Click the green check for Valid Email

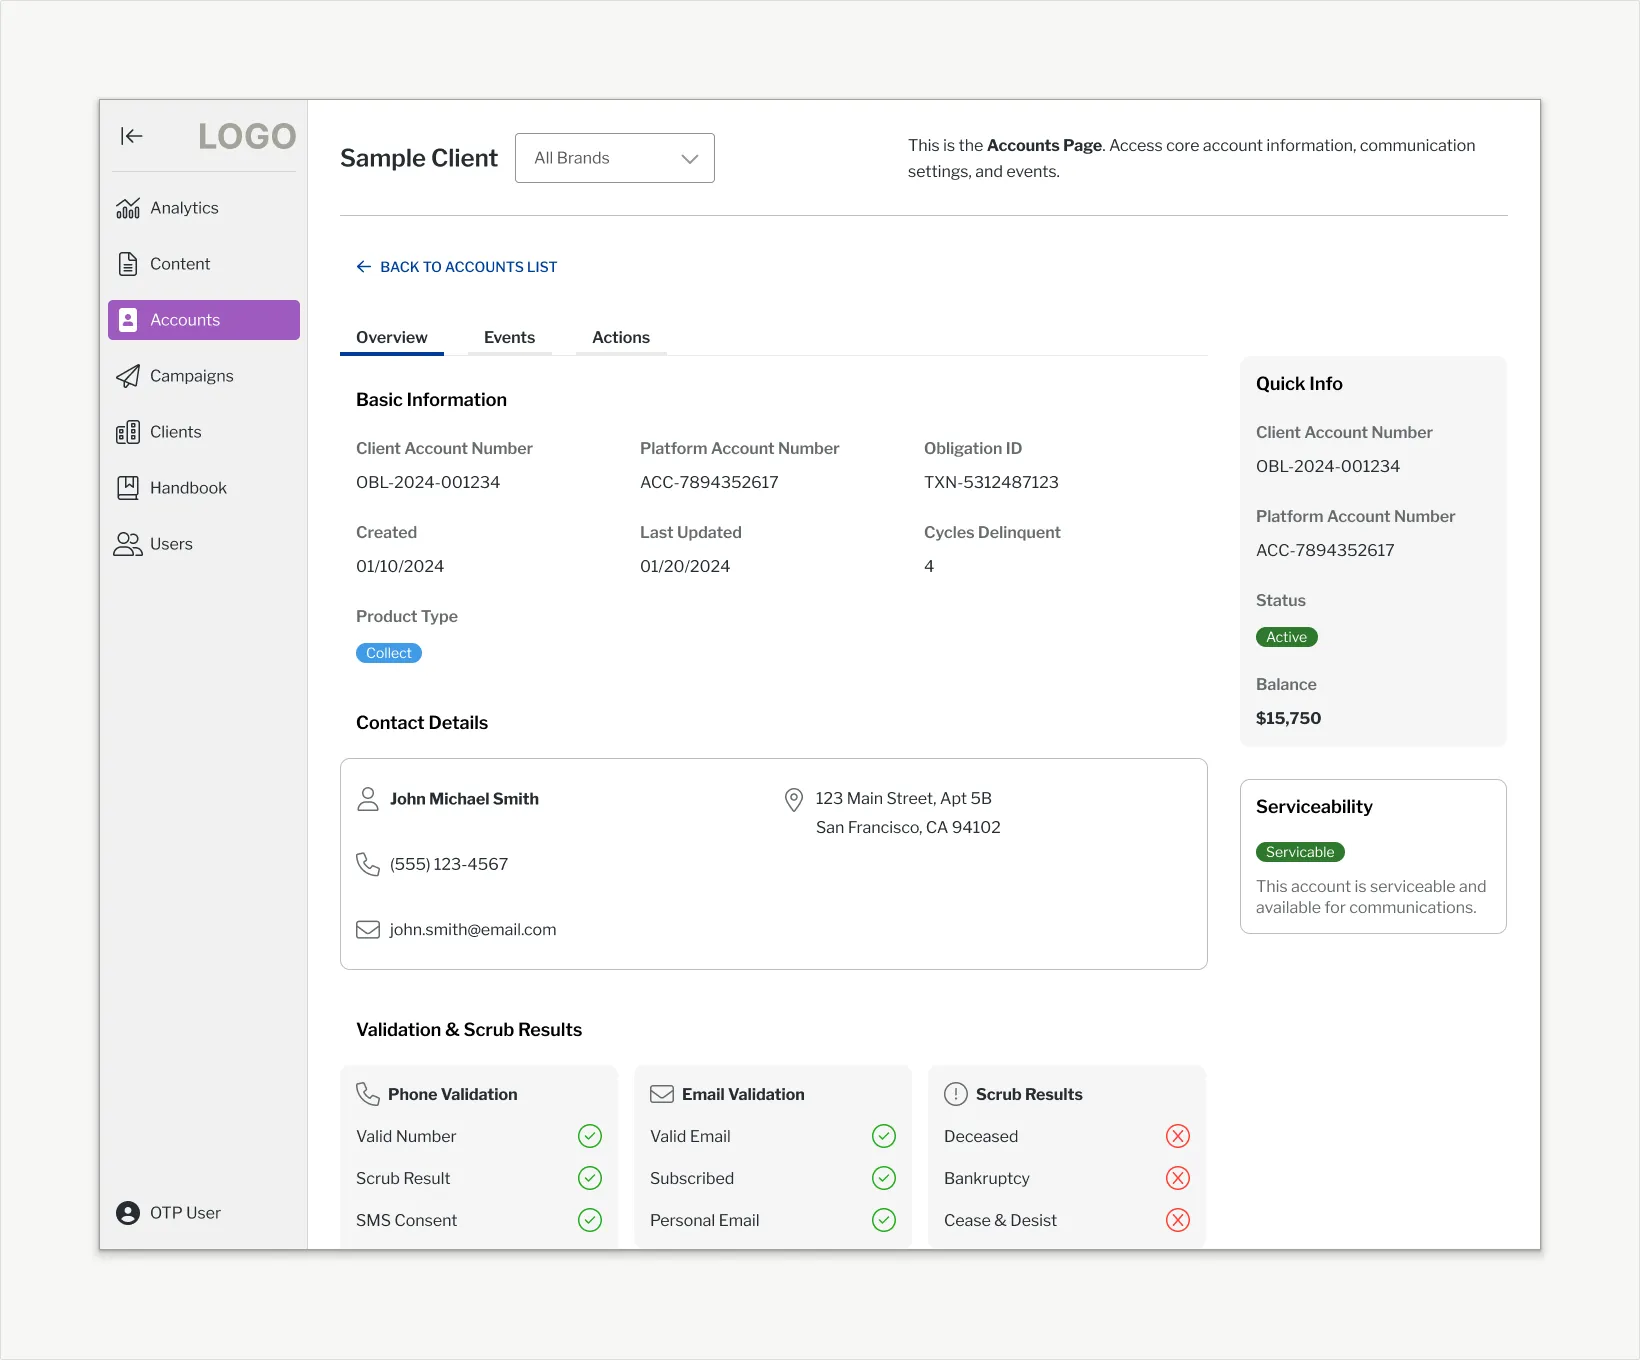[x=884, y=1136]
